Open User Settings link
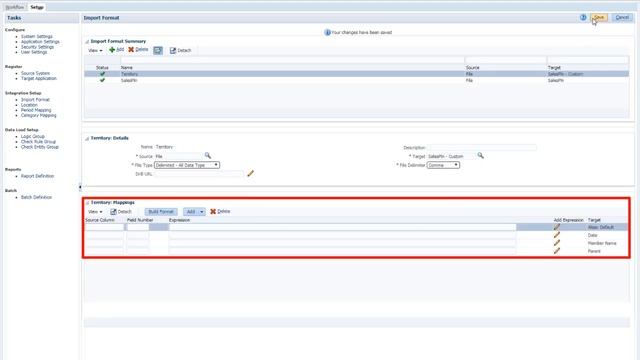 click(34, 52)
